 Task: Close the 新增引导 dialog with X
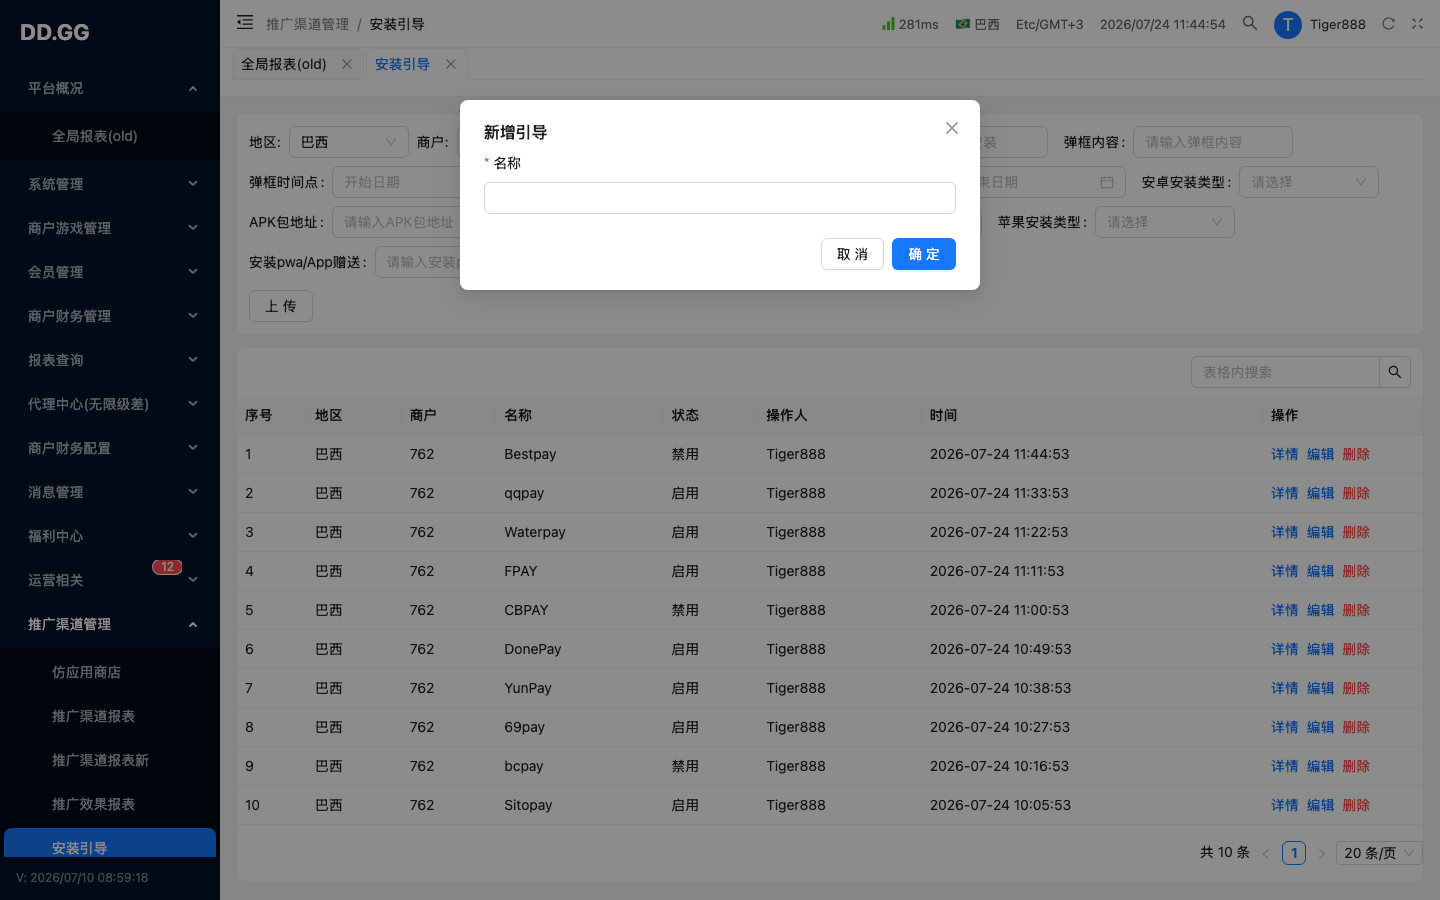tap(952, 128)
